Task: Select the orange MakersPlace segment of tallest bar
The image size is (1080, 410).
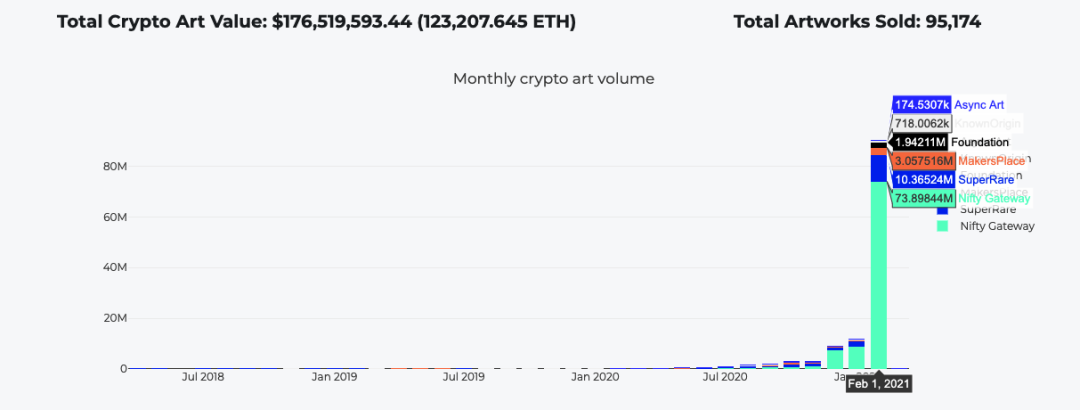Action: click(x=879, y=152)
